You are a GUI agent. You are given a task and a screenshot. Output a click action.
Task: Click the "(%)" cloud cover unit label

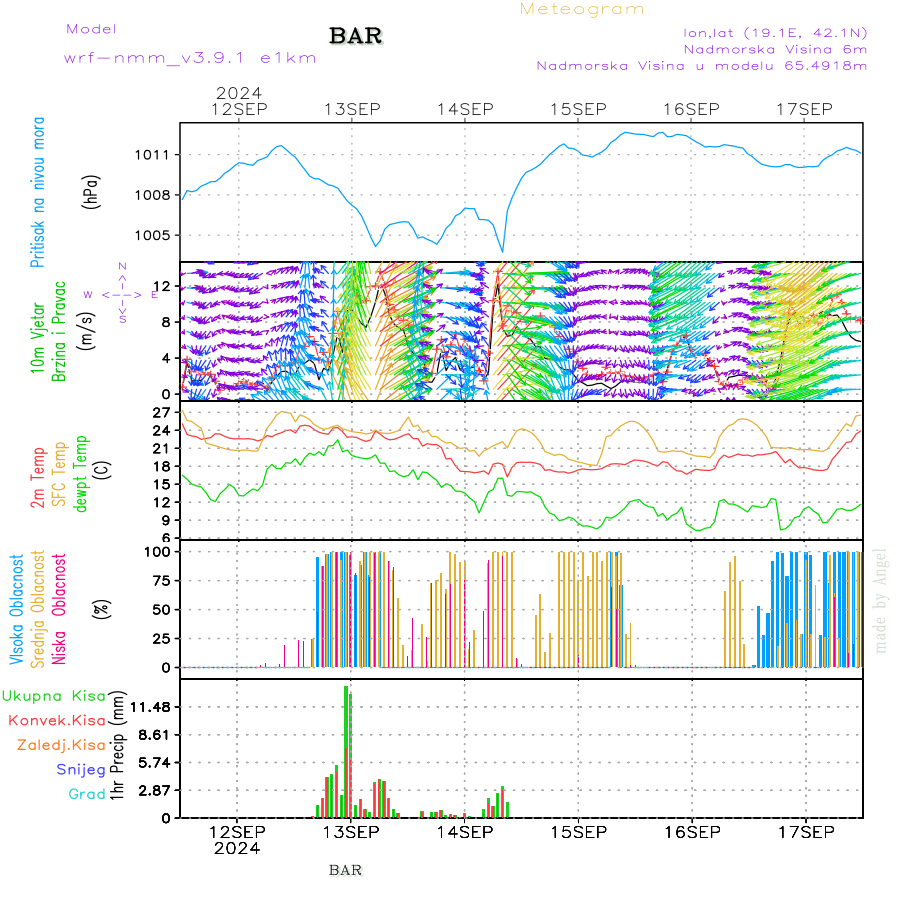pyautogui.click(x=102, y=609)
